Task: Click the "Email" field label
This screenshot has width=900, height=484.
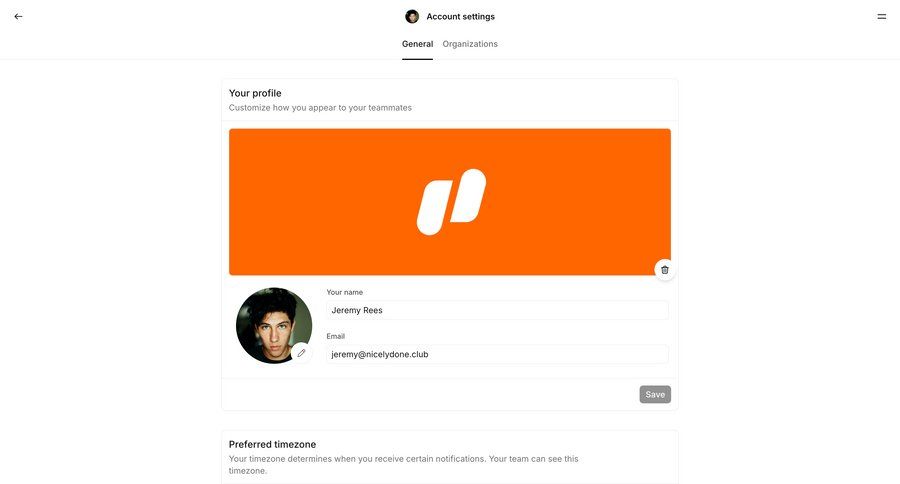Action: [336, 336]
